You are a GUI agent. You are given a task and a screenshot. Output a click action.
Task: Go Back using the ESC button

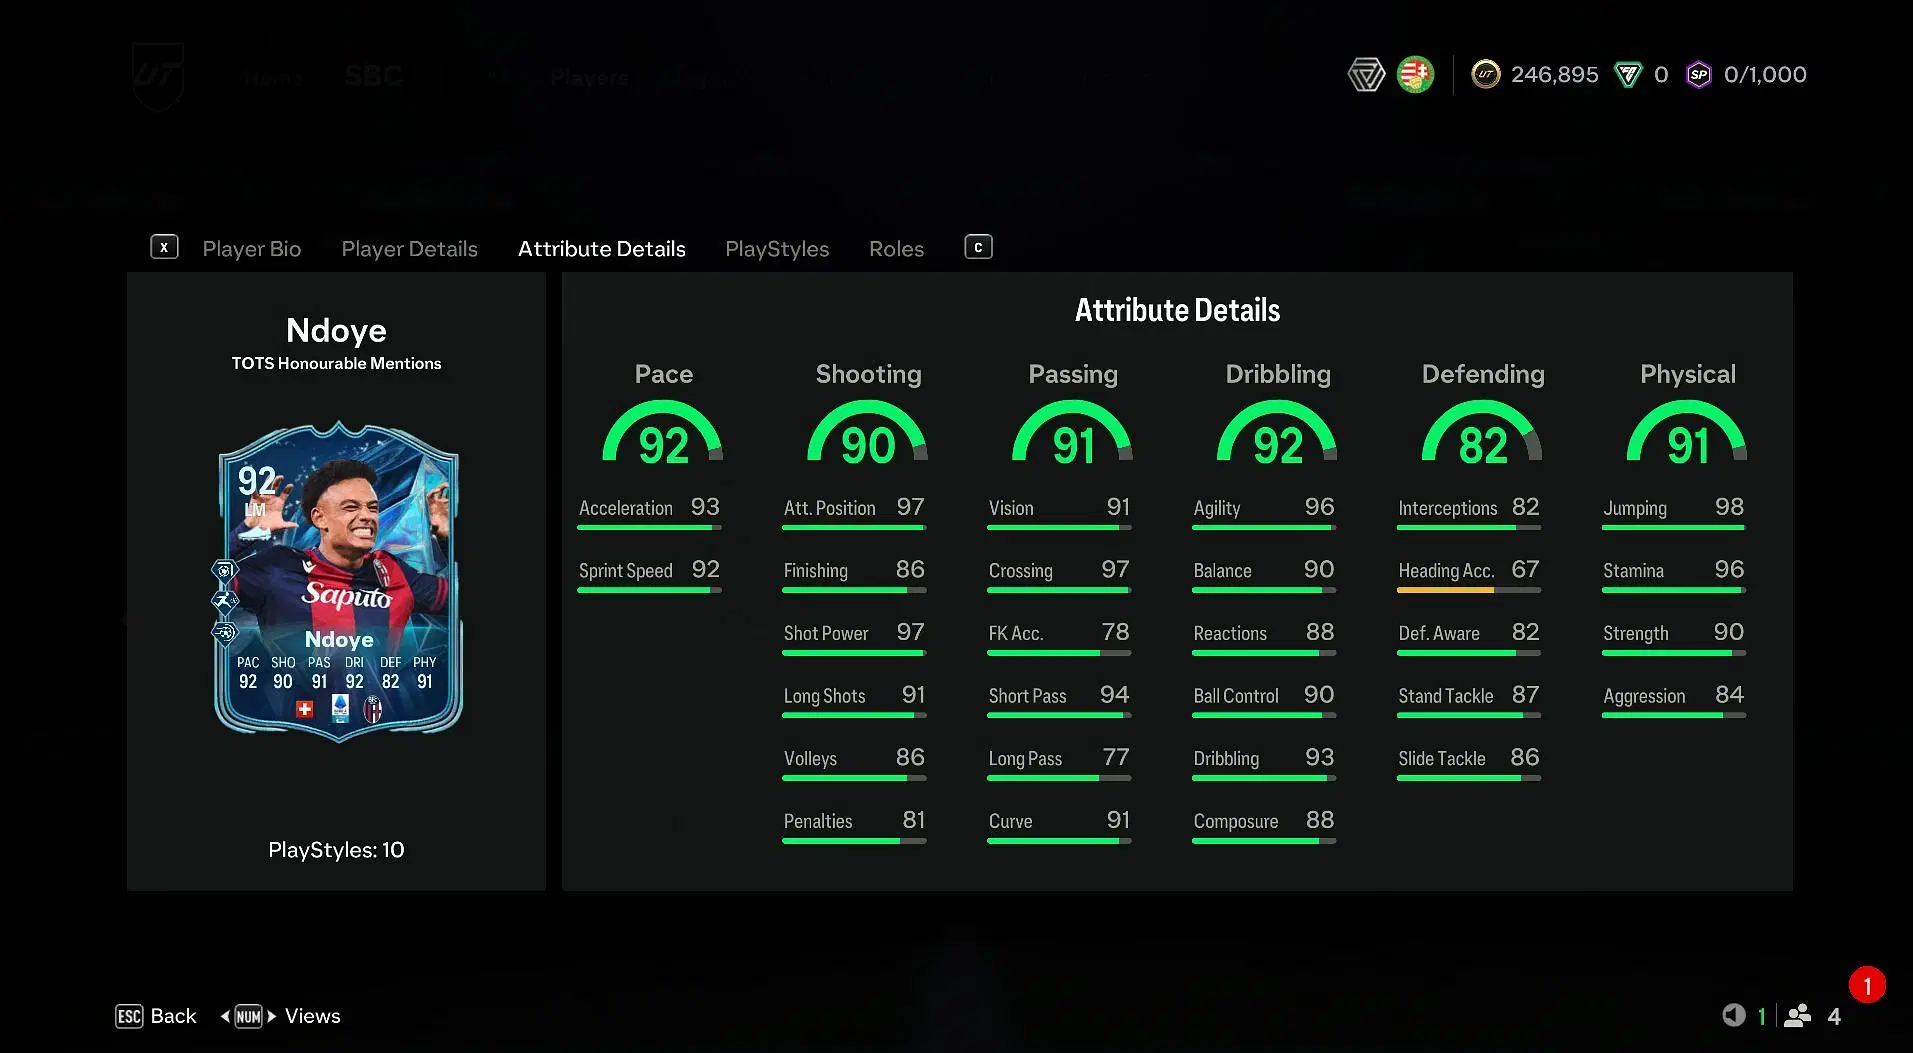[x=130, y=1016]
